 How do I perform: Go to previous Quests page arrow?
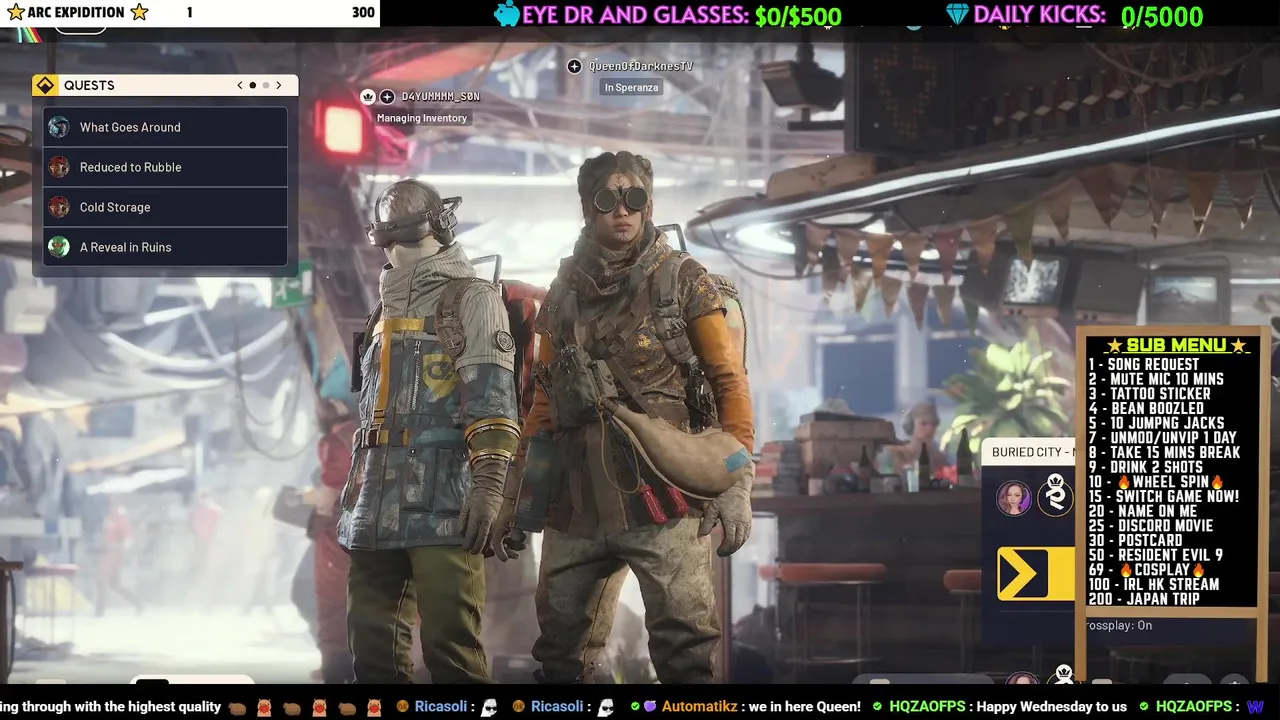click(240, 85)
